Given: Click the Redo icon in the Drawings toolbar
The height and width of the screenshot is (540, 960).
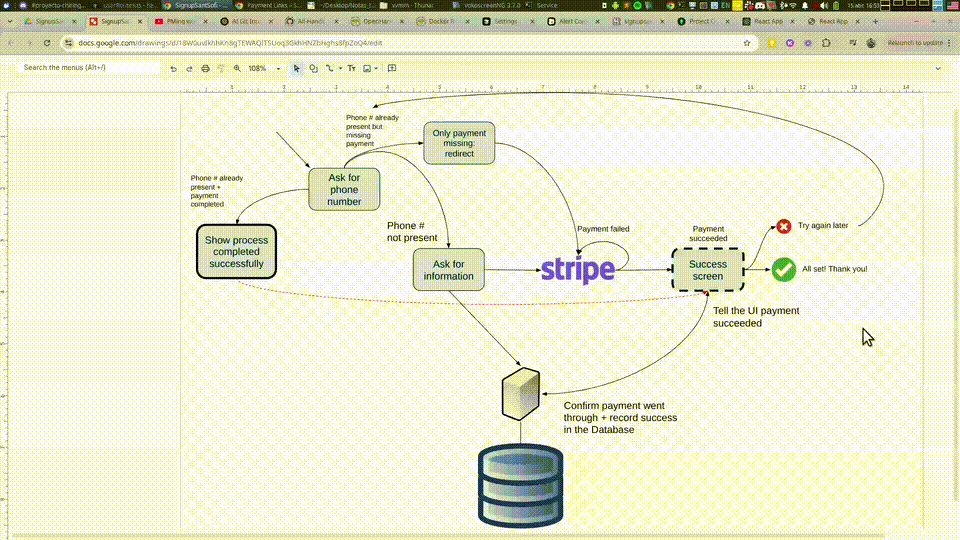Looking at the screenshot, I should tap(189, 69).
